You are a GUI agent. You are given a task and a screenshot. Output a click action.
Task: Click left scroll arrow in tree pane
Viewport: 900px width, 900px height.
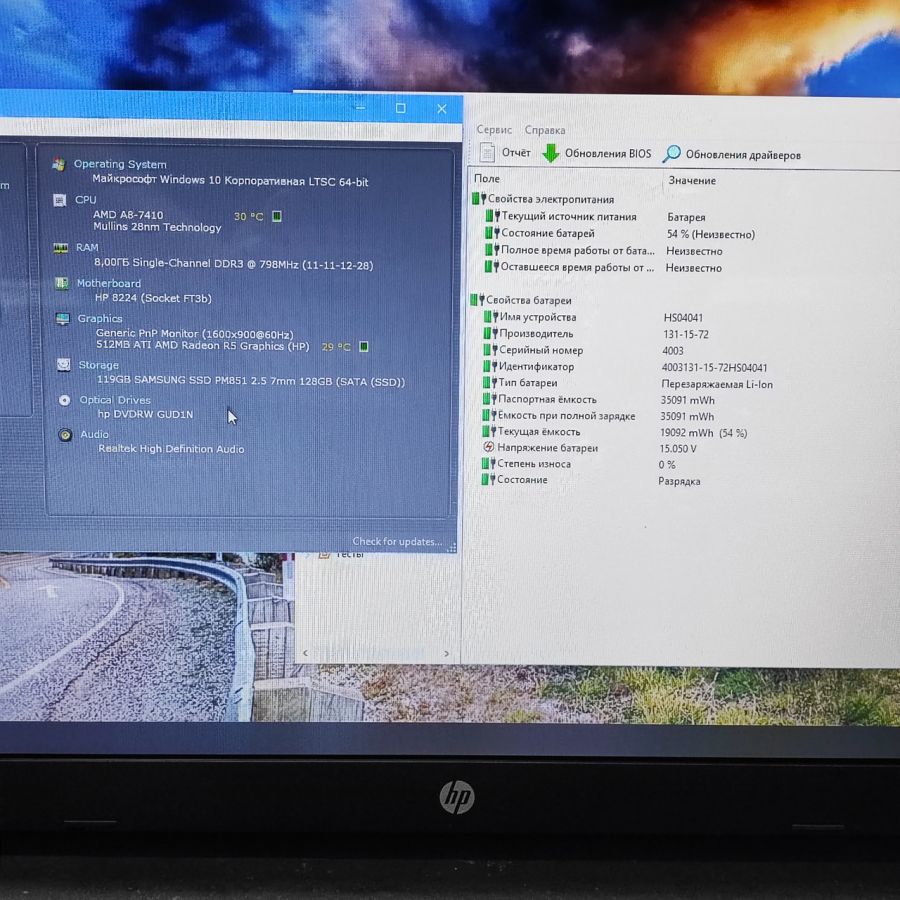click(305, 653)
